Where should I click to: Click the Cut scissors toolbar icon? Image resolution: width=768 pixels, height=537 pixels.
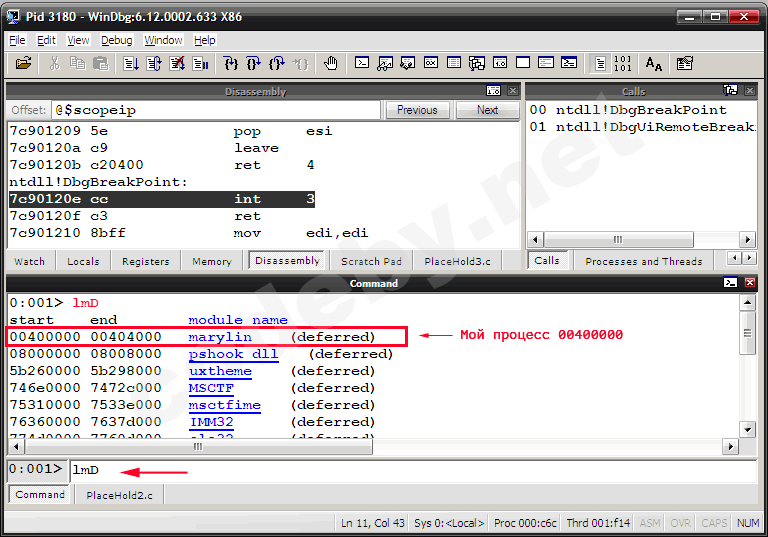pyautogui.click(x=54, y=63)
